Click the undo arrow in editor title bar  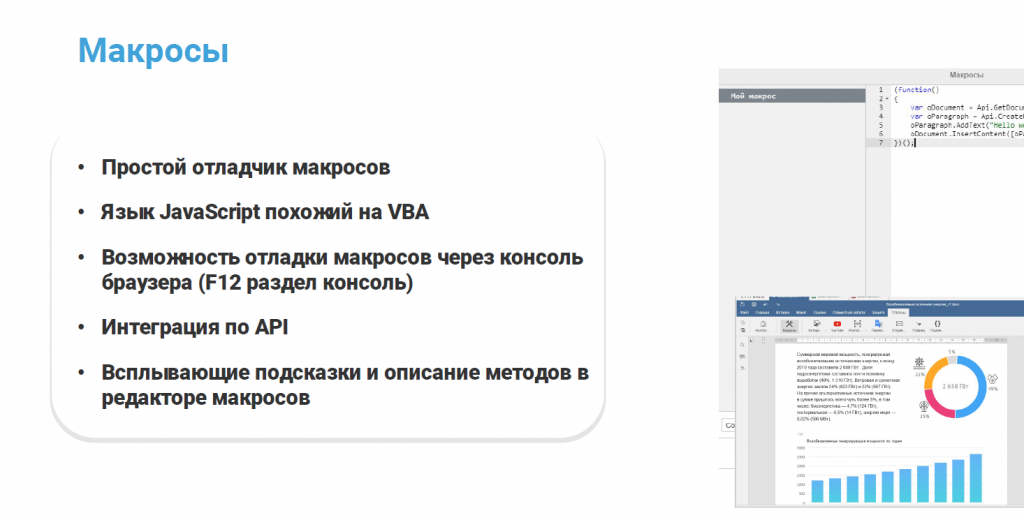point(765,305)
